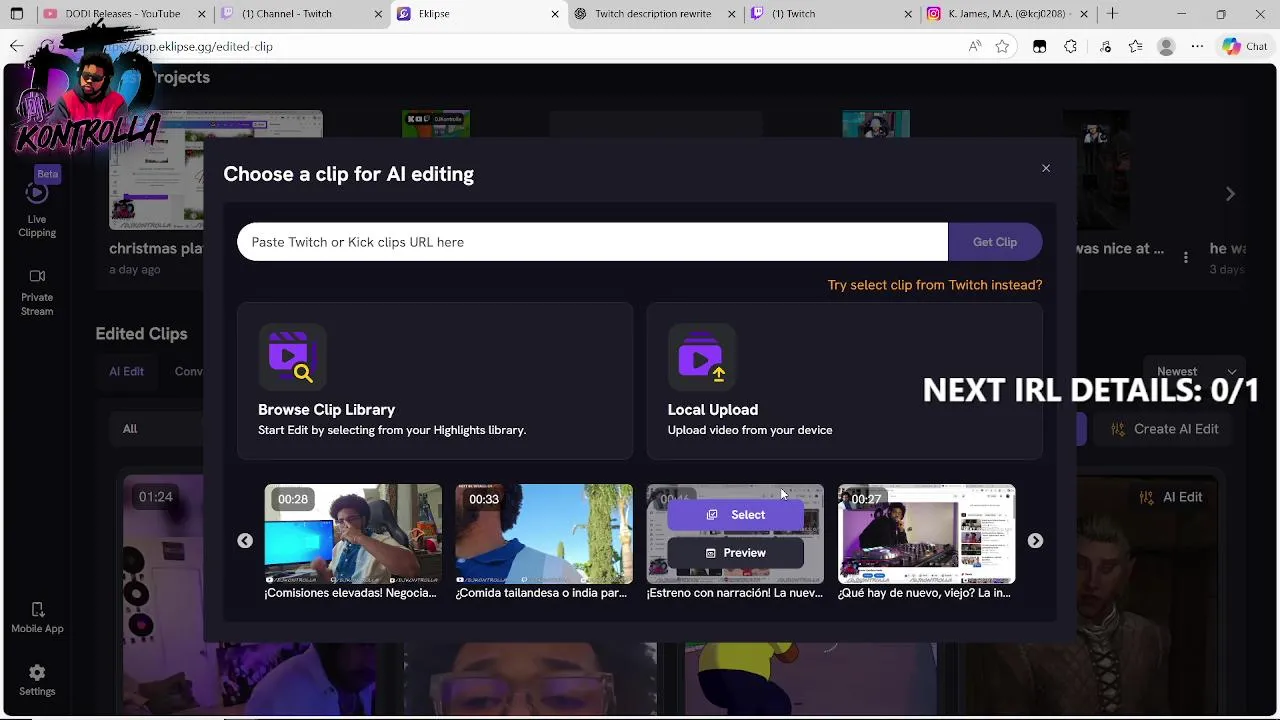Select the ¿Qué hay de nuevo clip thumbnail

point(926,534)
